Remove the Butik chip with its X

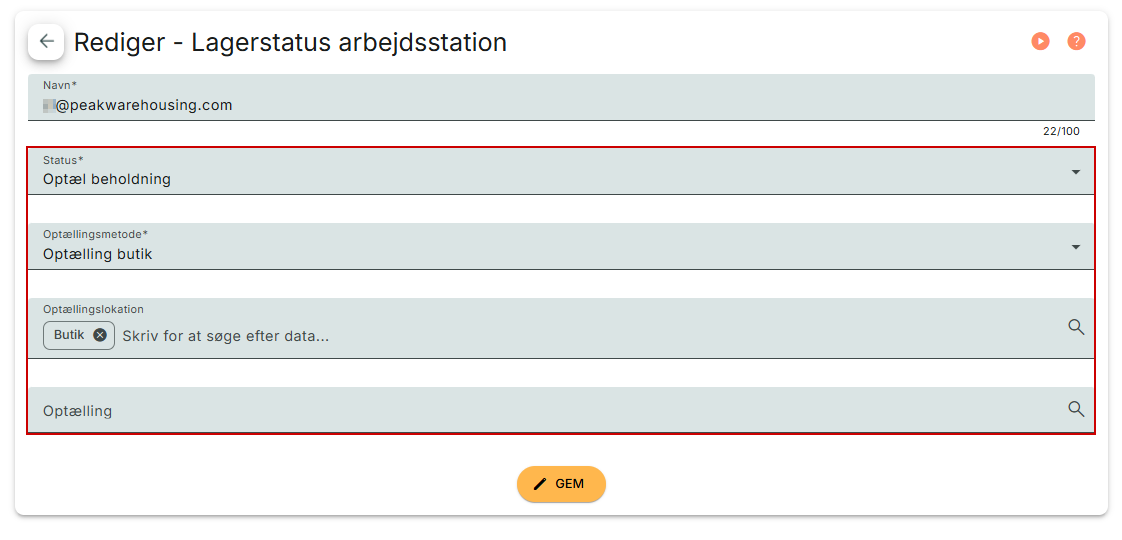(100, 335)
